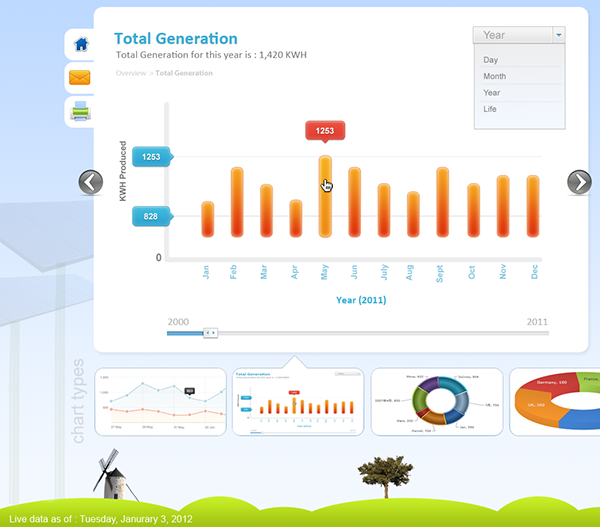The height and width of the screenshot is (527, 600).
Task: Click the Home icon in sidebar
Action: [81, 44]
